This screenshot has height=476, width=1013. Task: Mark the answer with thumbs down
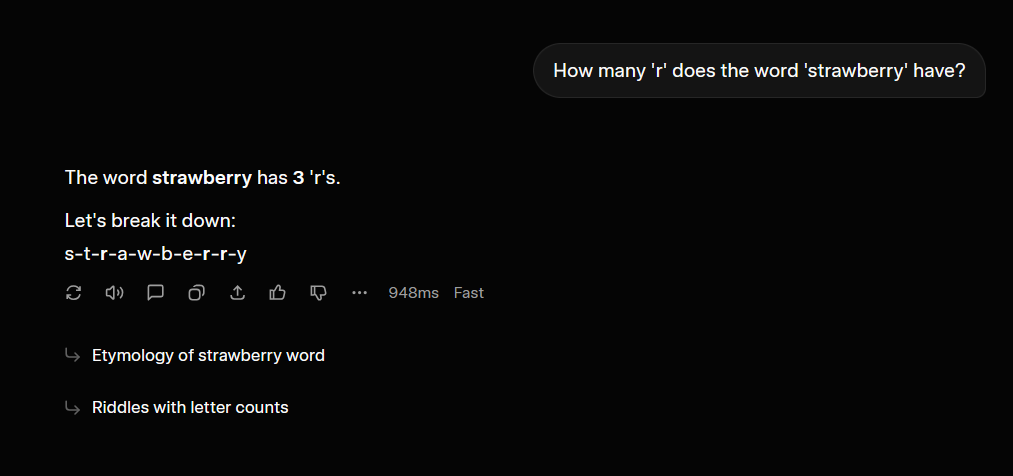point(319,293)
